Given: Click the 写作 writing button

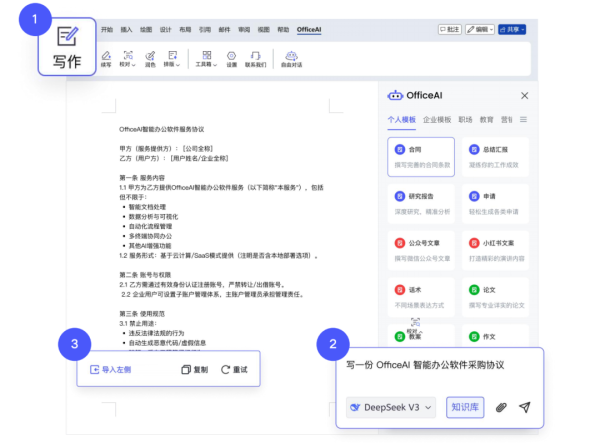Looking at the screenshot, I should (x=67, y=47).
